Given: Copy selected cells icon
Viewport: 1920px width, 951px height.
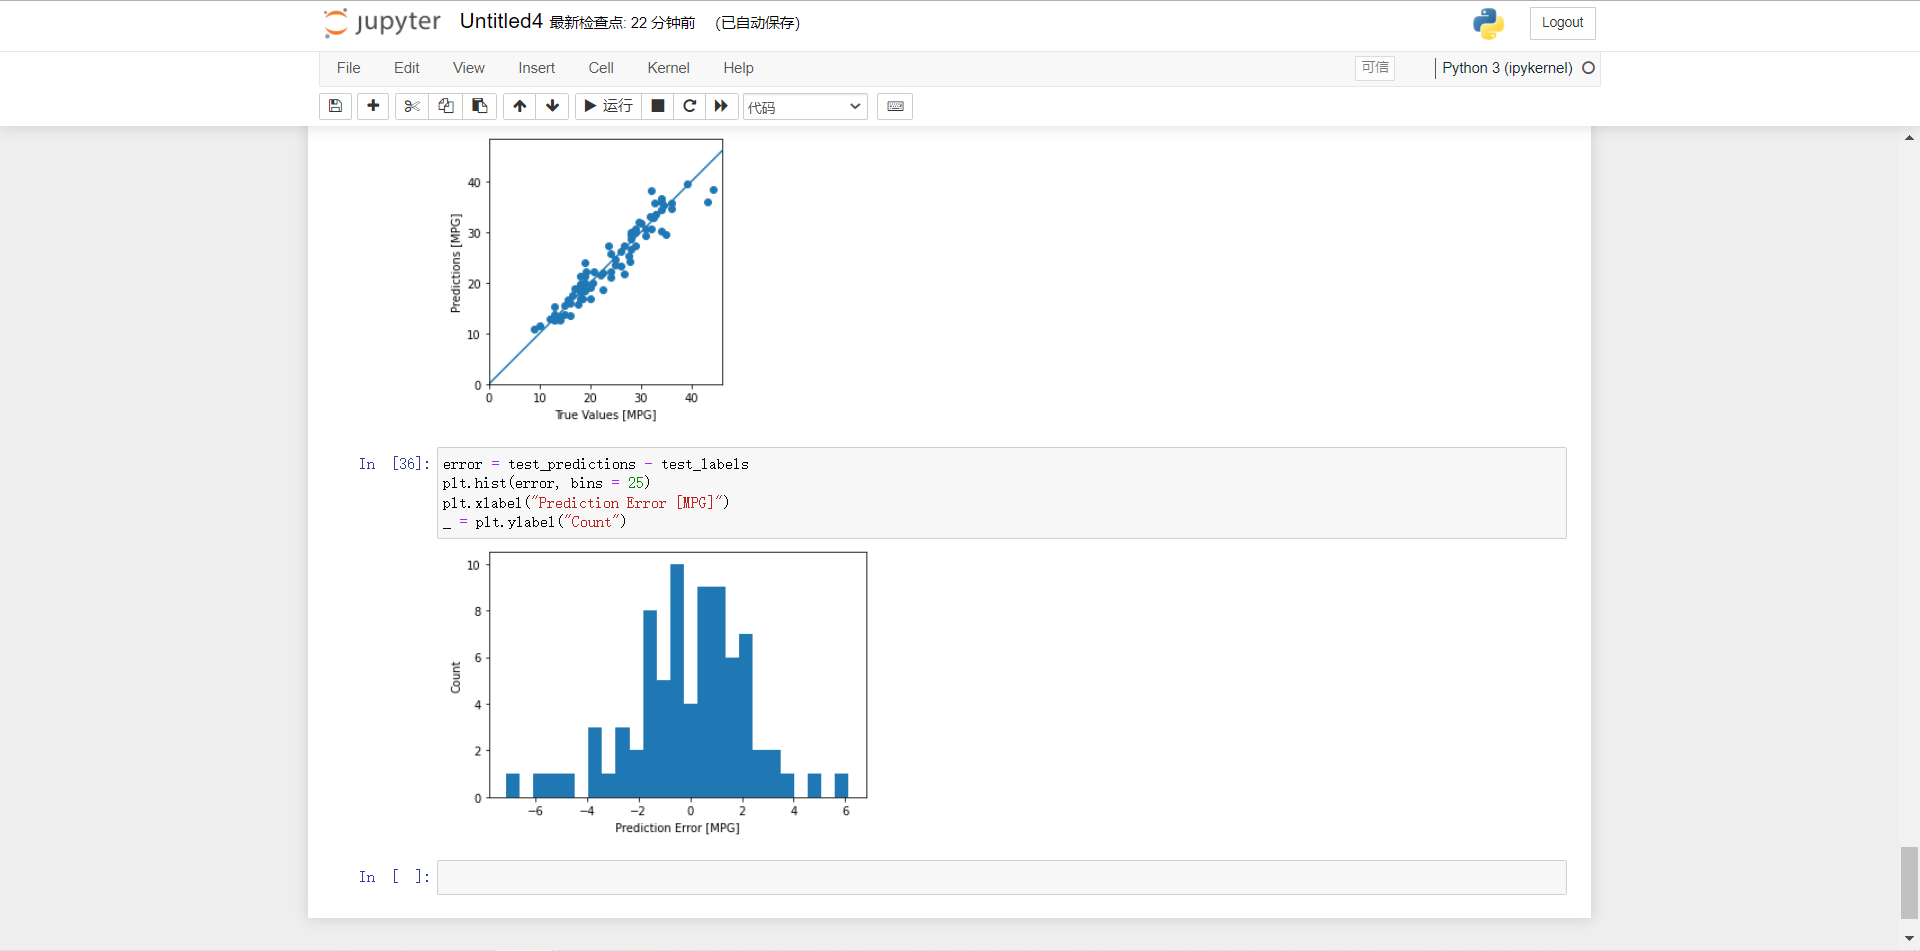Looking at the screenshot, I should click(445, 106).
